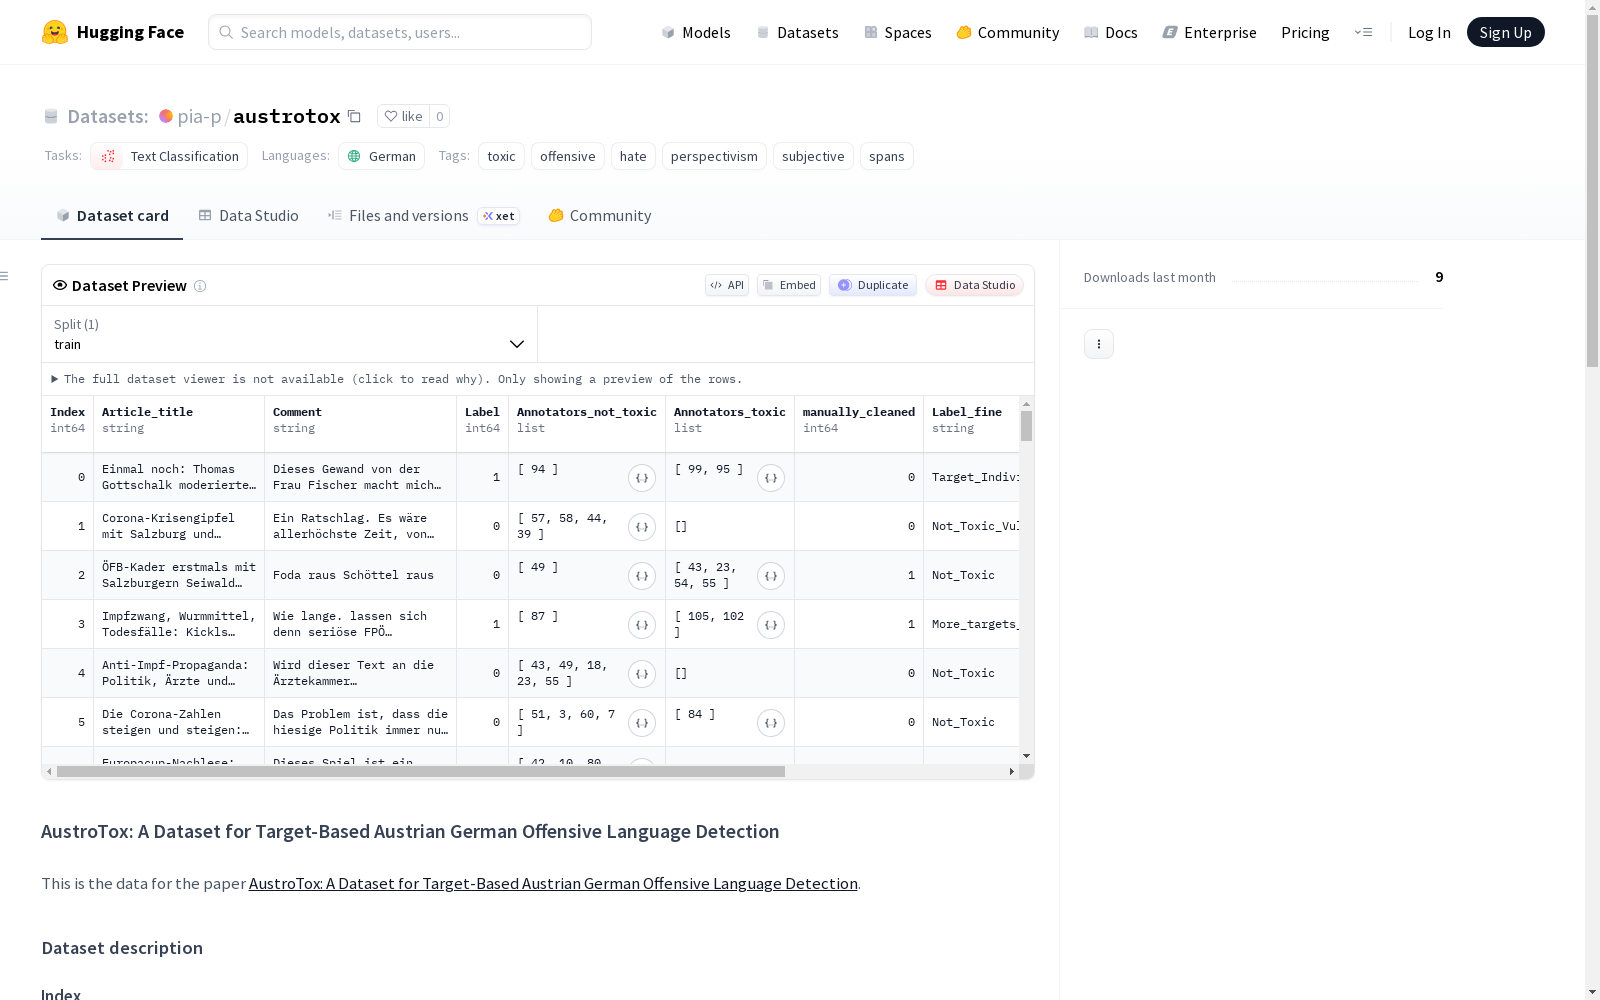Viewport: 1600px width, 1000px height.
Task: Select the hate tag
Action: point(633,156)
